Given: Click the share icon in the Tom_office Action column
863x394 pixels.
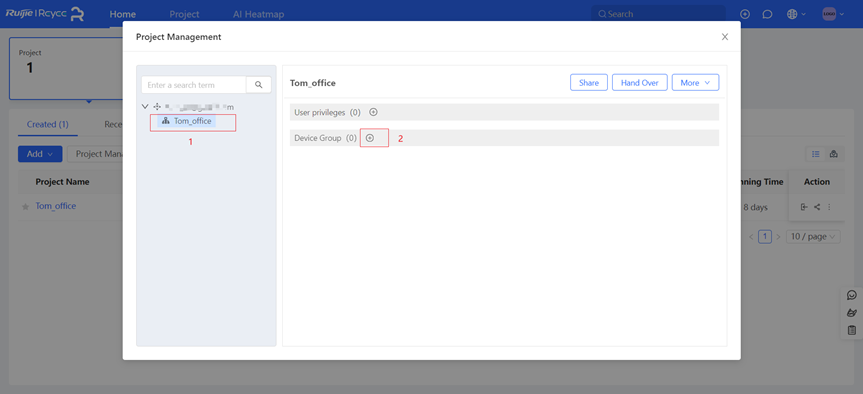Looking at the screenshot, I should coord(817,207).
